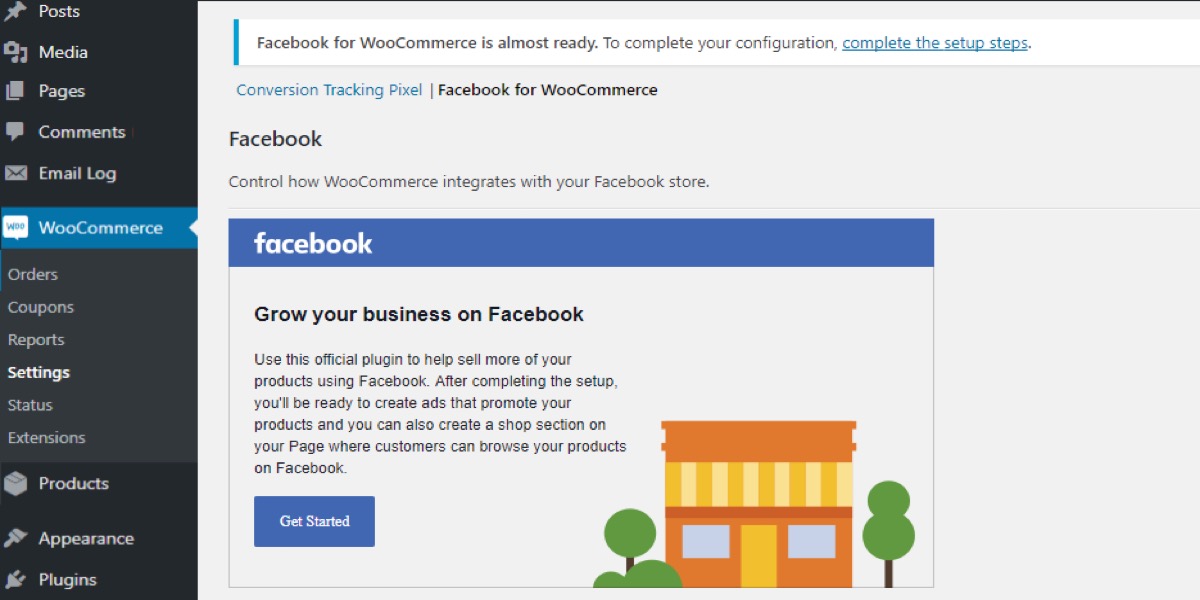The image size is (1200, 600).
Task: Select the Facebook for WooCommerce section
Action: coord(548,90)
